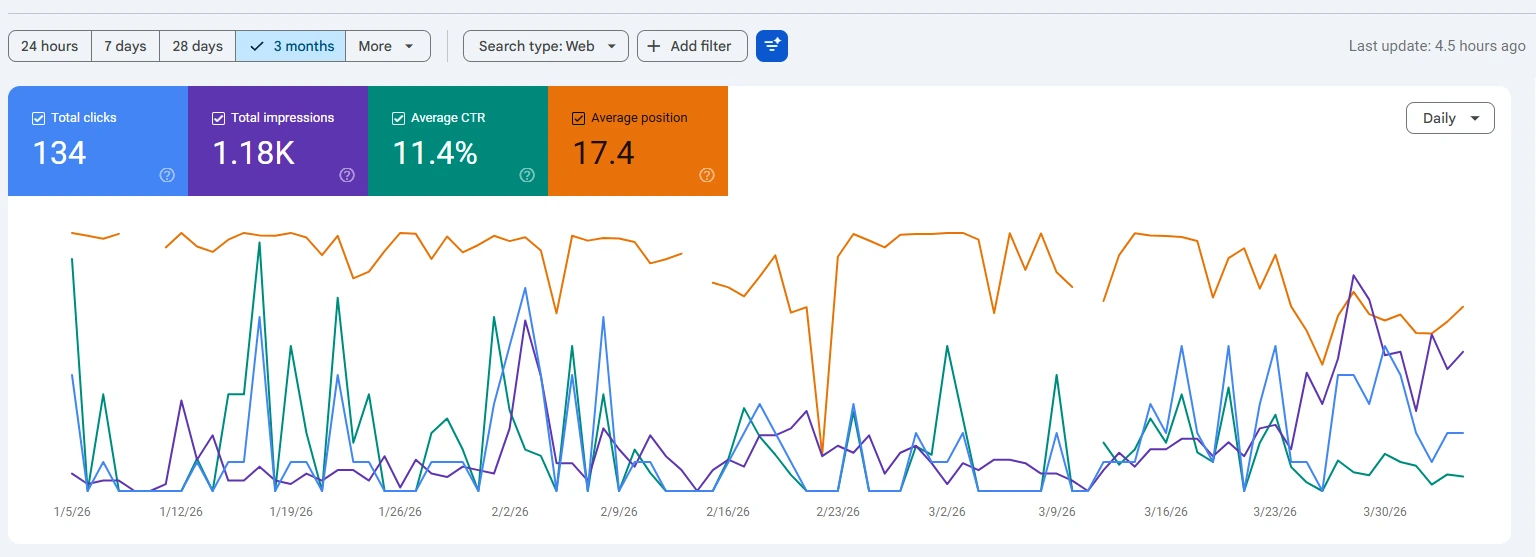Open the AI filter suggestions icon button
Screen dimensions: 1536x557
[772, 46]
